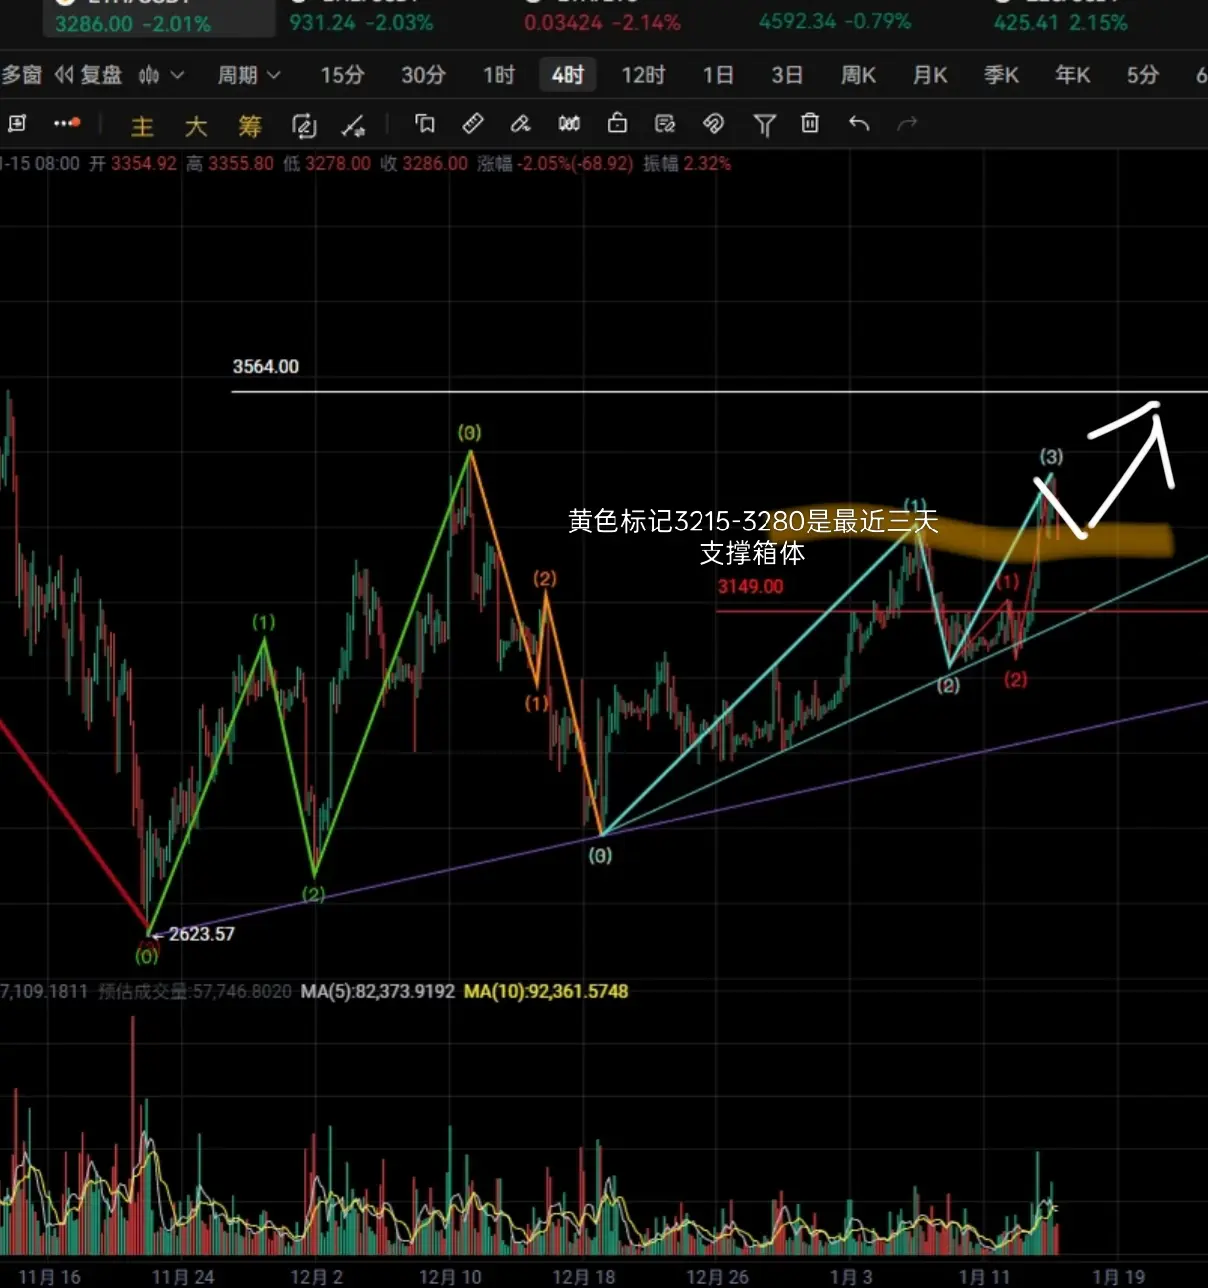1208x1288 pixels.
Task: Select the 4时 timeframe tab
Action: tap(568, 75)
